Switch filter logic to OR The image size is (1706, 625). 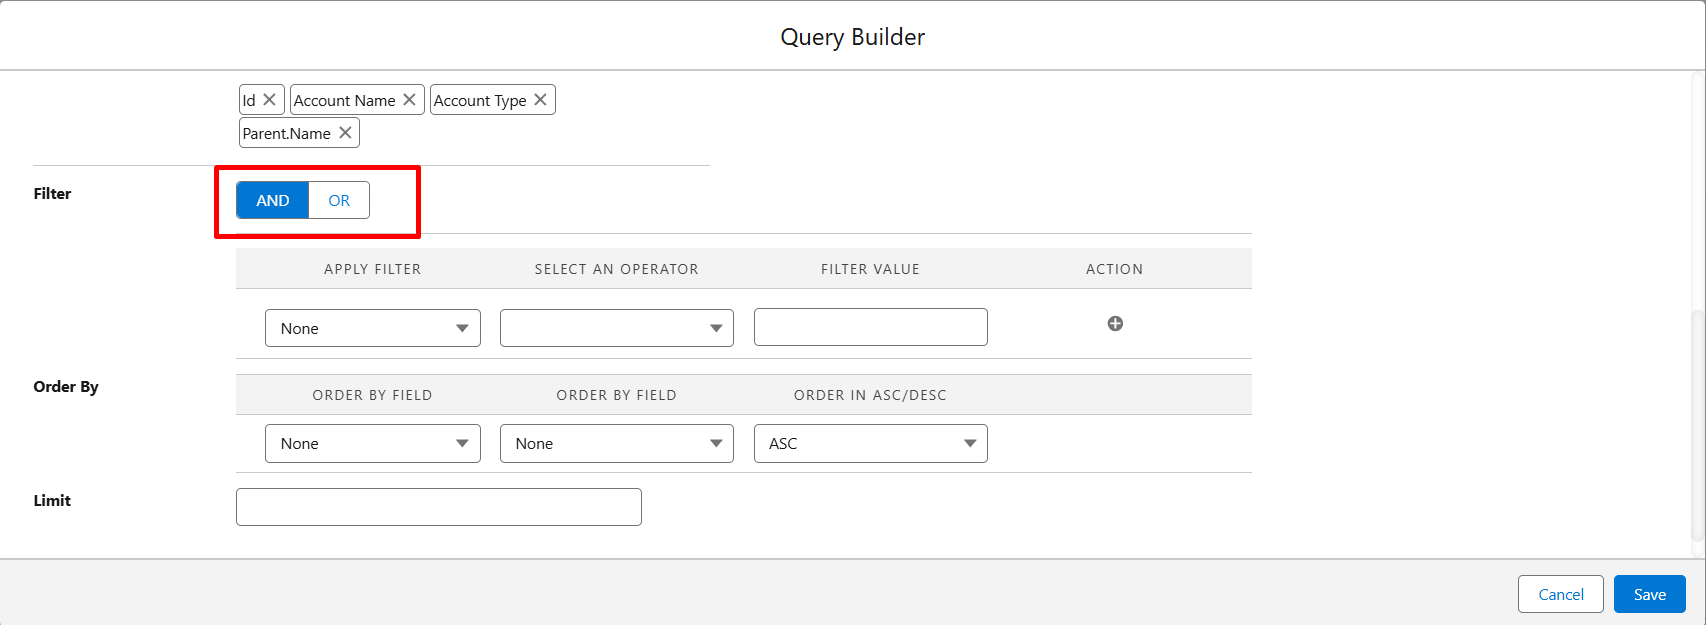click(339, 200)
